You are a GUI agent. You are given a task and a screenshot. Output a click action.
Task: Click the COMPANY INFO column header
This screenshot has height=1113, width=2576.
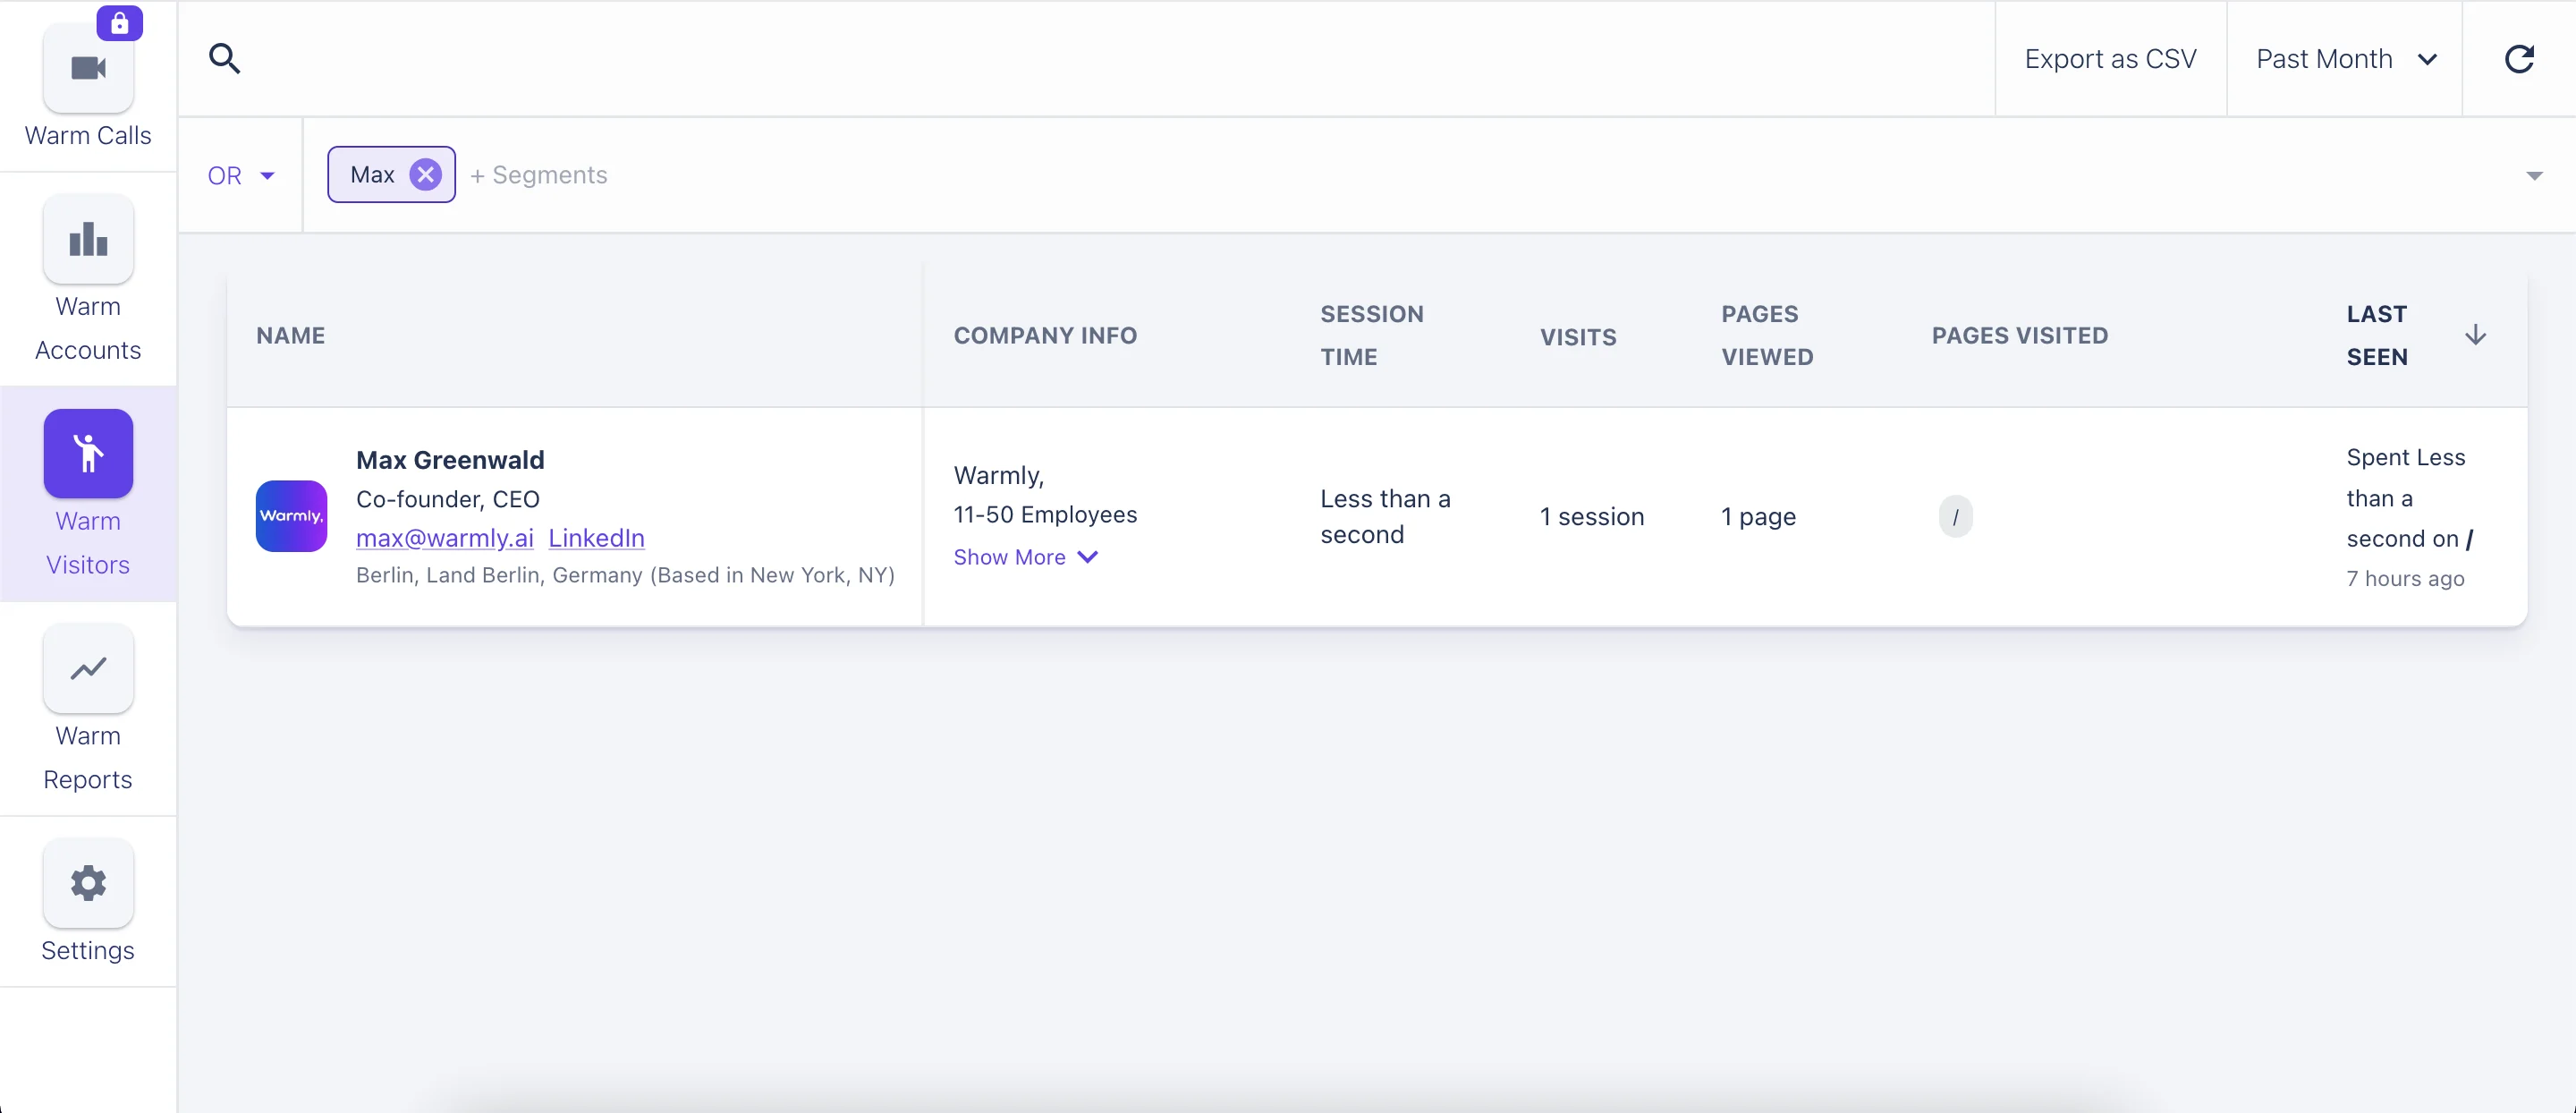(x=1045, y=336)
